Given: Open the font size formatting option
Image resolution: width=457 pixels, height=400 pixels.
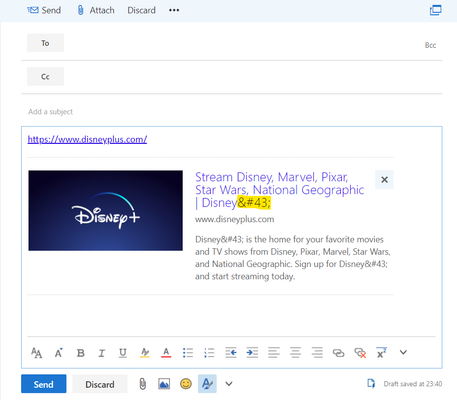Looking at the screenshot, I should [x=36, y=353].
